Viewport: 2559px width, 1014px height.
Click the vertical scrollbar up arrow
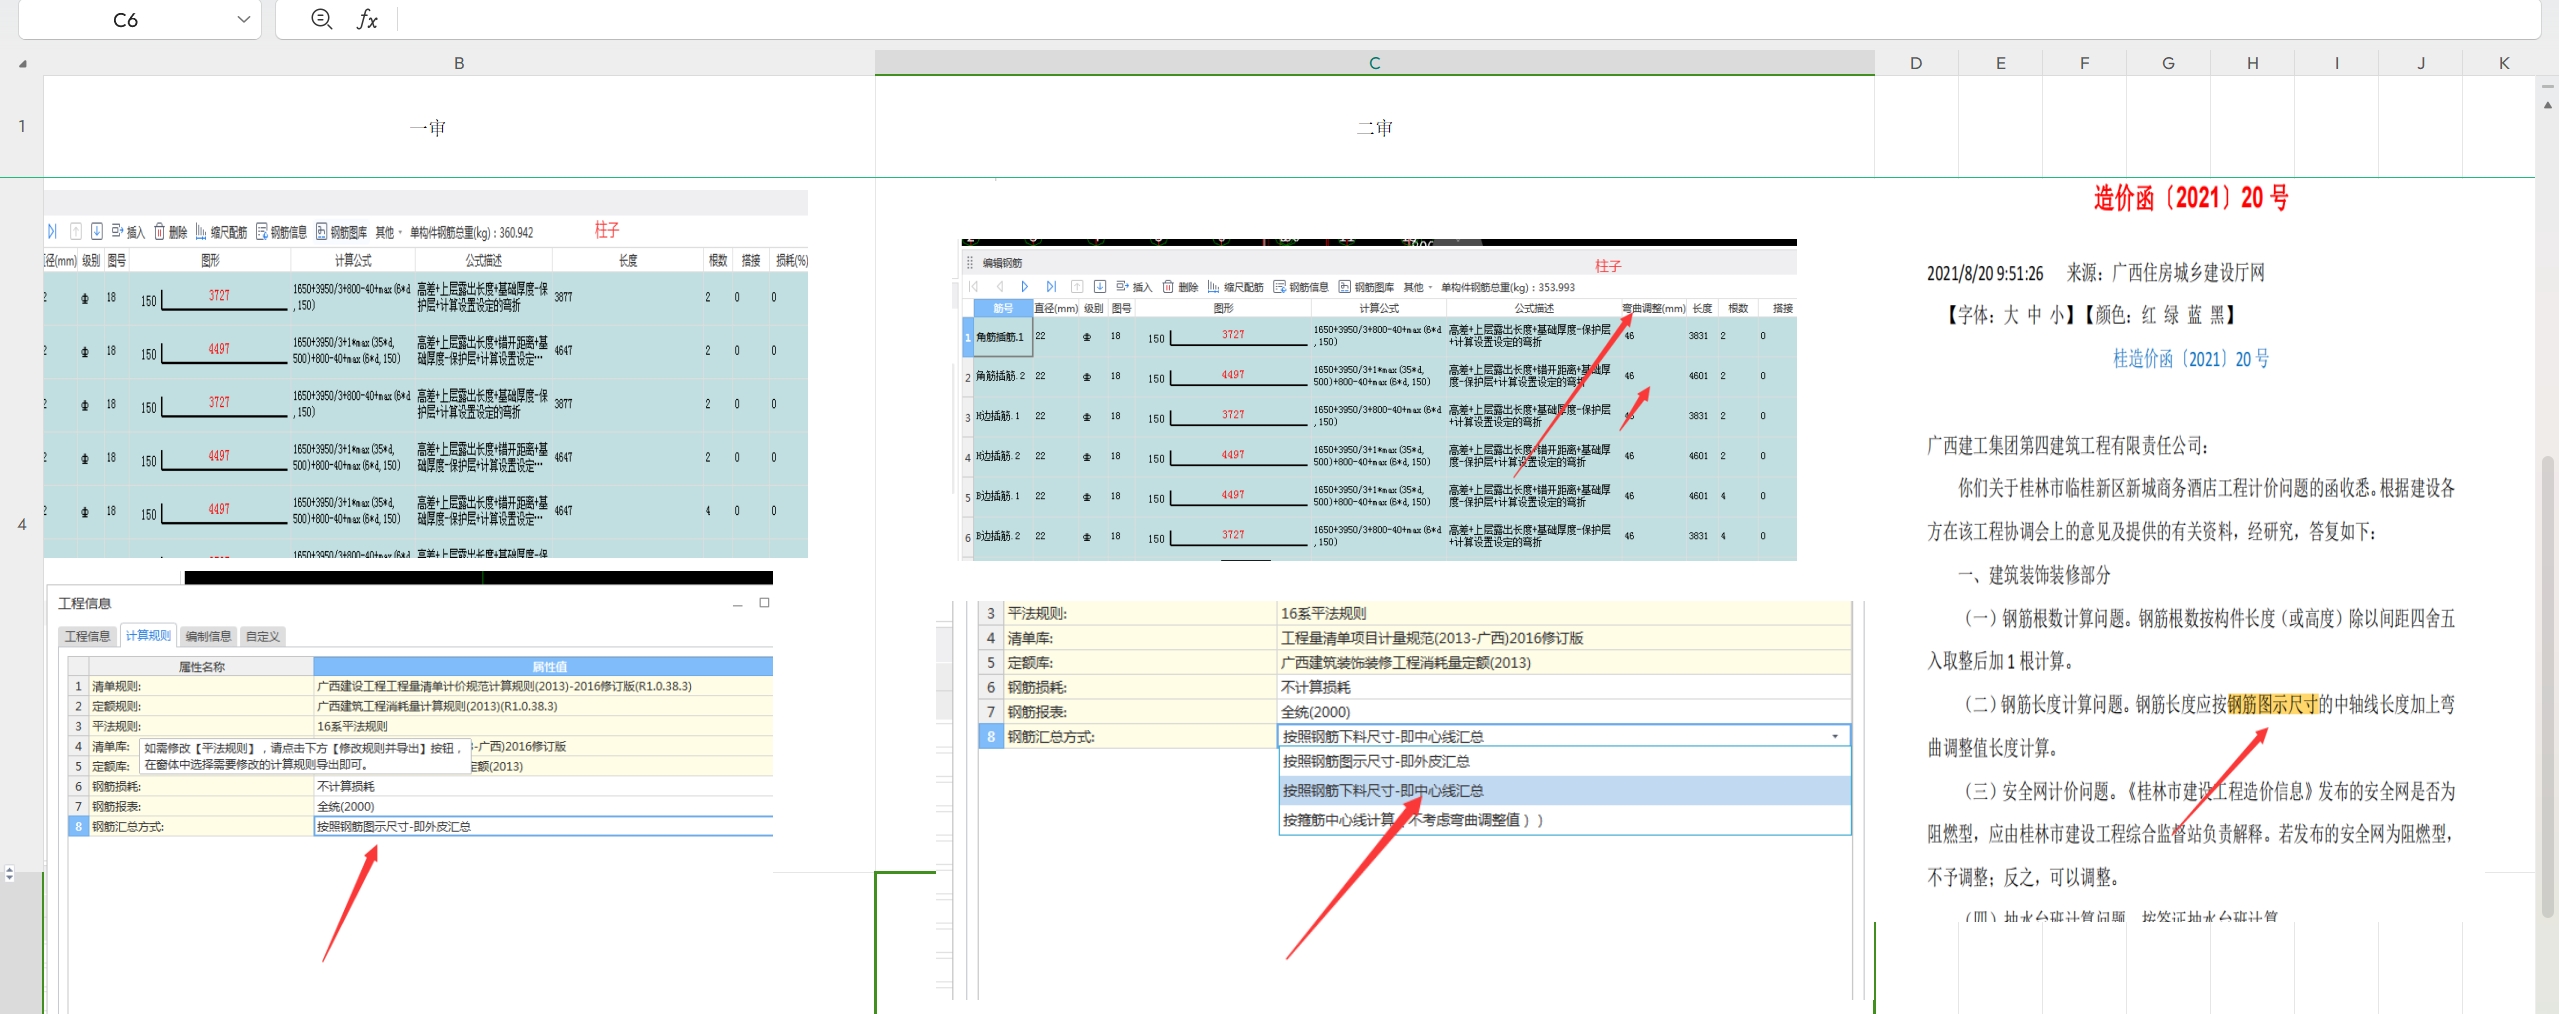click(2547, 105)
